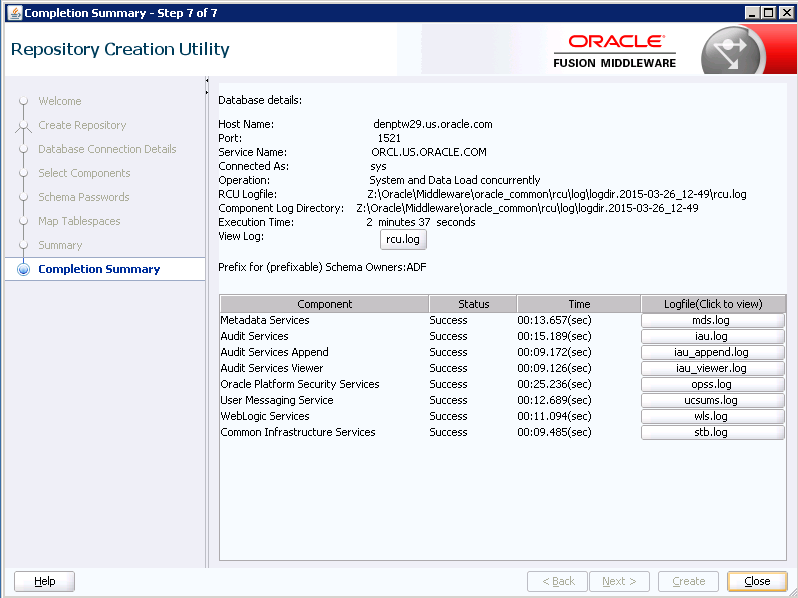The height and width of the screenshot is (598, 798).
Task: Open iau_viewer.log logfile
Action: click(x=712, y=368)
